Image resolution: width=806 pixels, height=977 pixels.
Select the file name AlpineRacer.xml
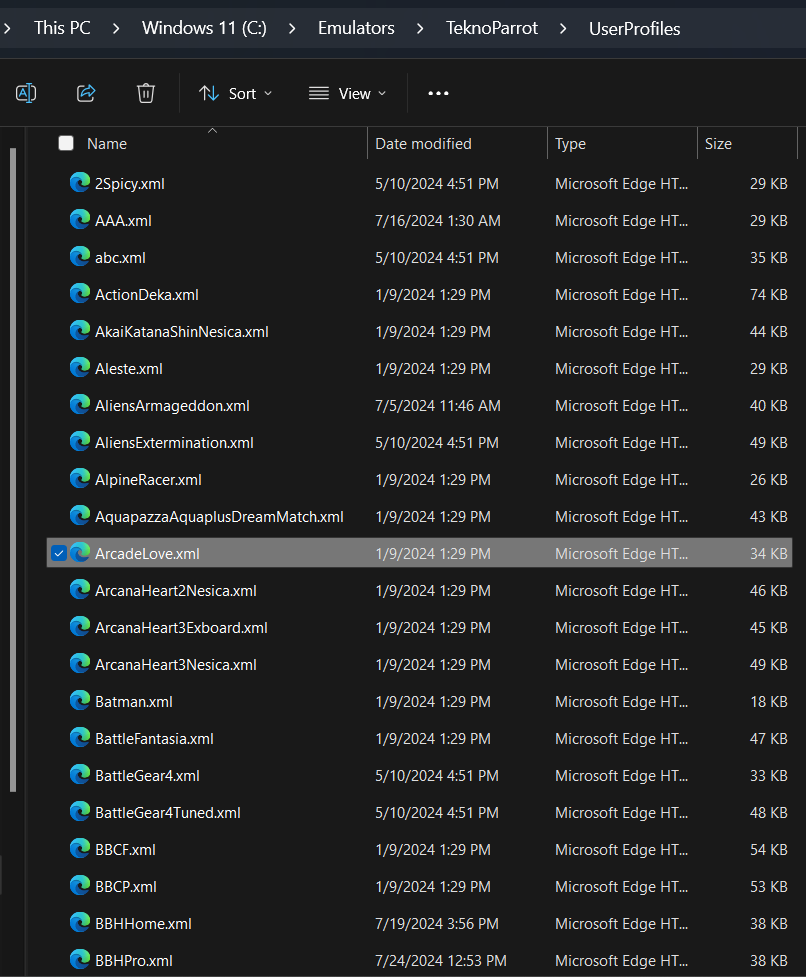[x=148, y=480]
